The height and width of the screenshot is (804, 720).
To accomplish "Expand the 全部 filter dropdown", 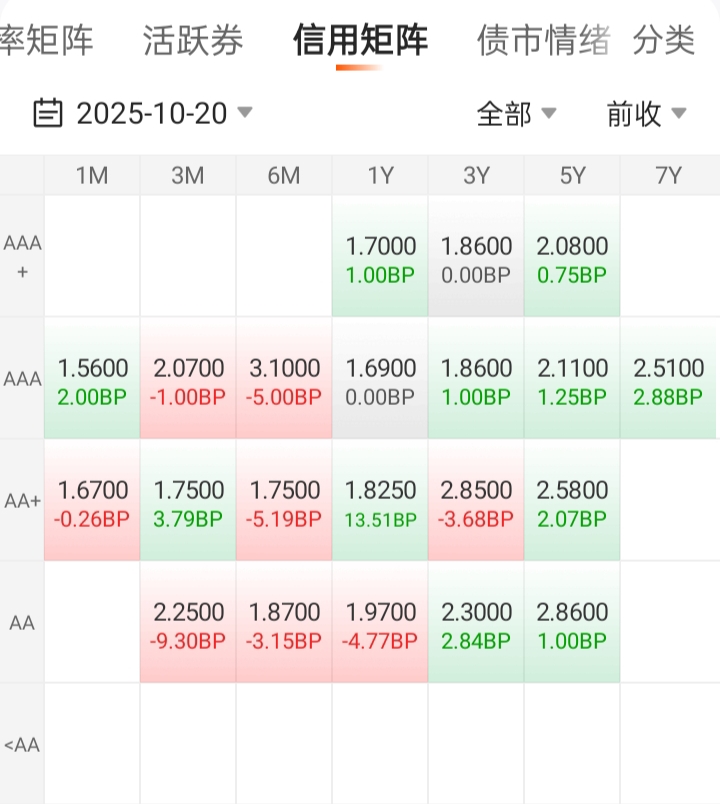I will click(x=516, y=114).
